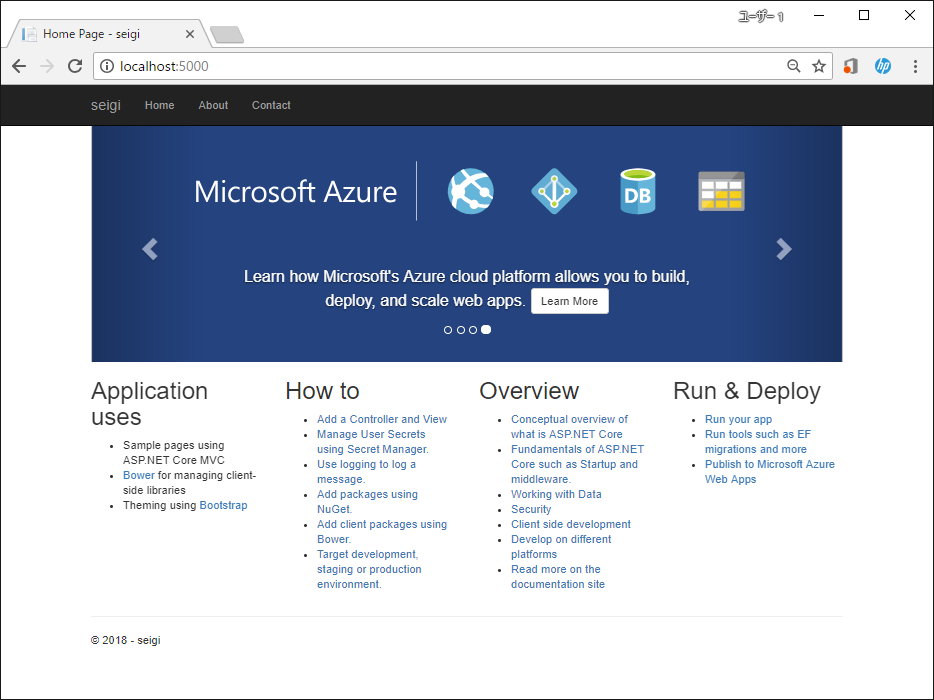934x700 pixels.
Task: Open the Chrome three-dot menu
Action: click(915, 66)
